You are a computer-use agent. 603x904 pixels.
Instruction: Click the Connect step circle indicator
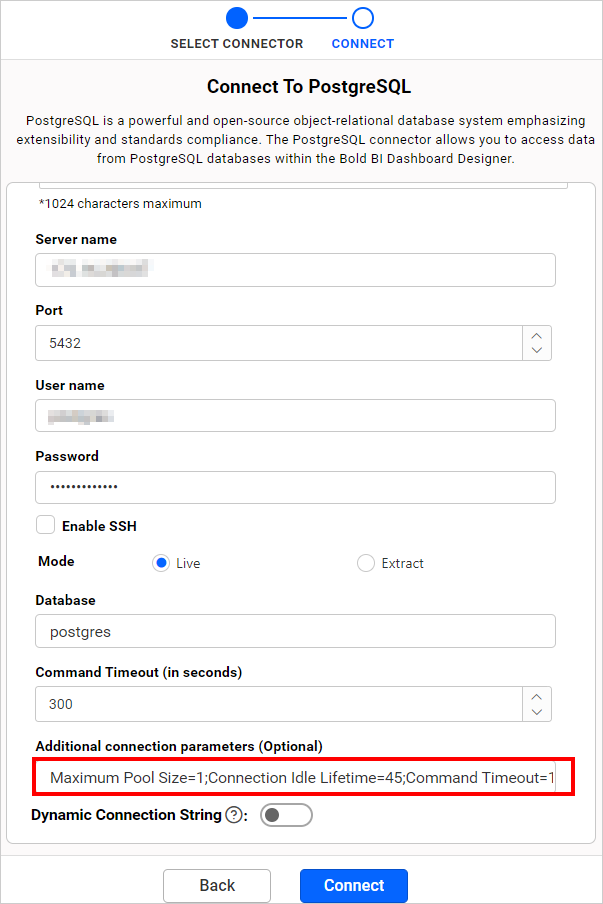point(363,17)
